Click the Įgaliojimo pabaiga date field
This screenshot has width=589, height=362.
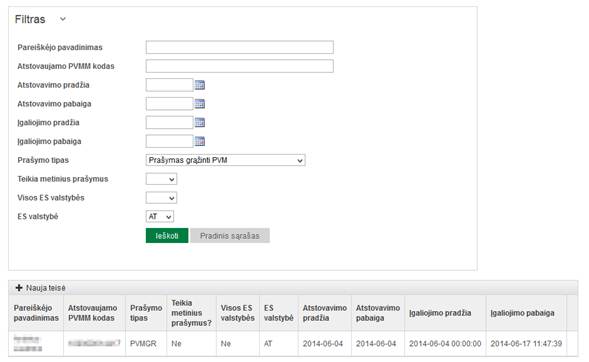(x=169, y=142)
